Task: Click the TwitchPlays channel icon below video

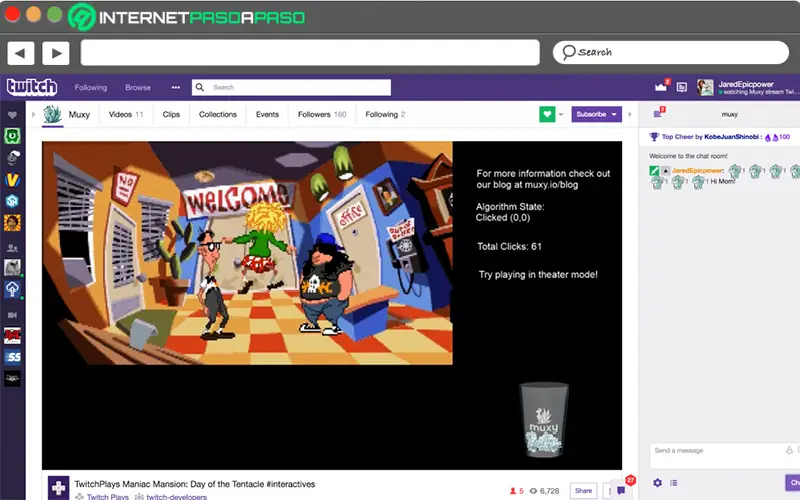Action: pos(58,488)
